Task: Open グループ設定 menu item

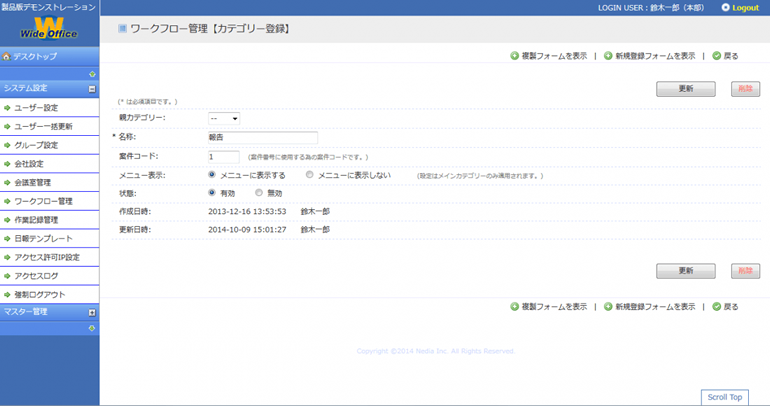Action: [x=49, y=145]
